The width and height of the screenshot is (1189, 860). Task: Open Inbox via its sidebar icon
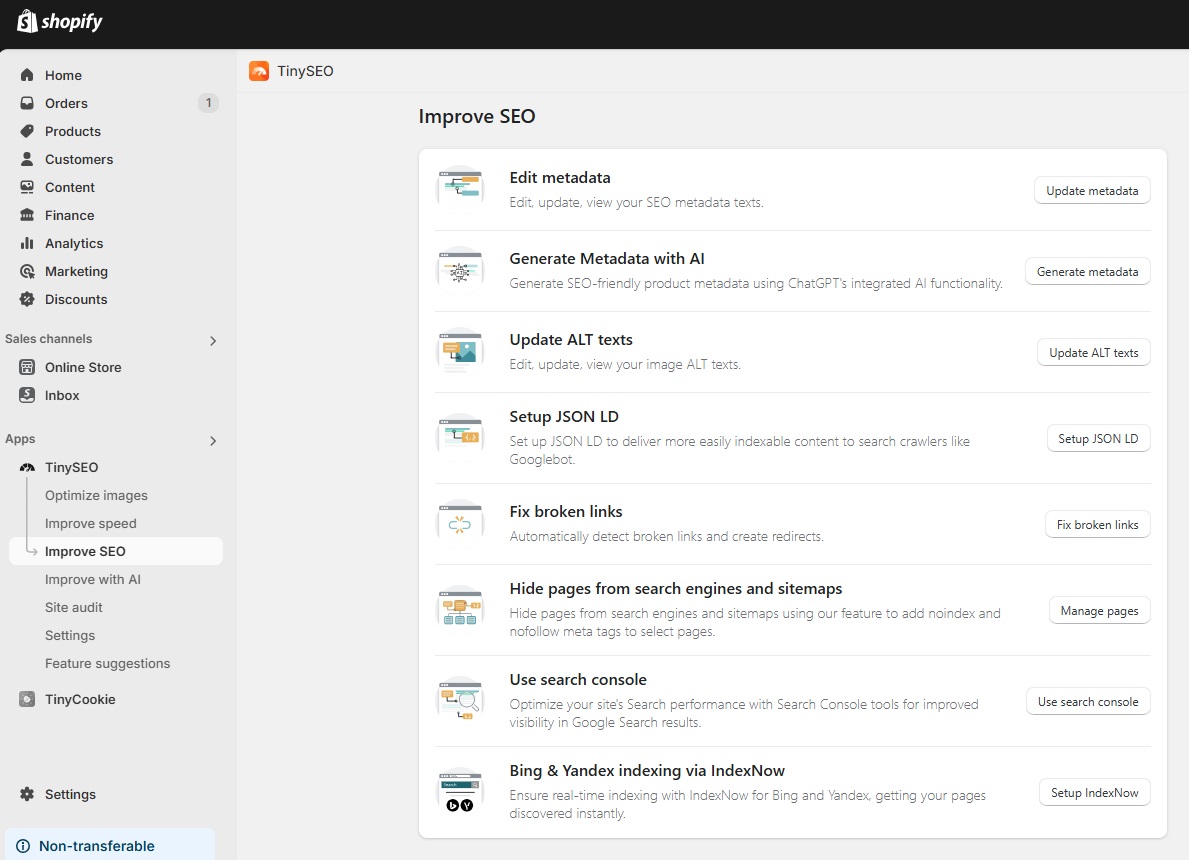click(x=27, y=395)
